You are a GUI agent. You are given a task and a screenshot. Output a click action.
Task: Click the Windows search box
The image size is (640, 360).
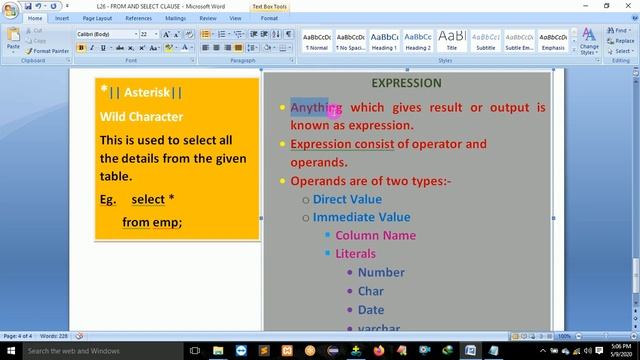pyautogui.click(x=103, y=351)
